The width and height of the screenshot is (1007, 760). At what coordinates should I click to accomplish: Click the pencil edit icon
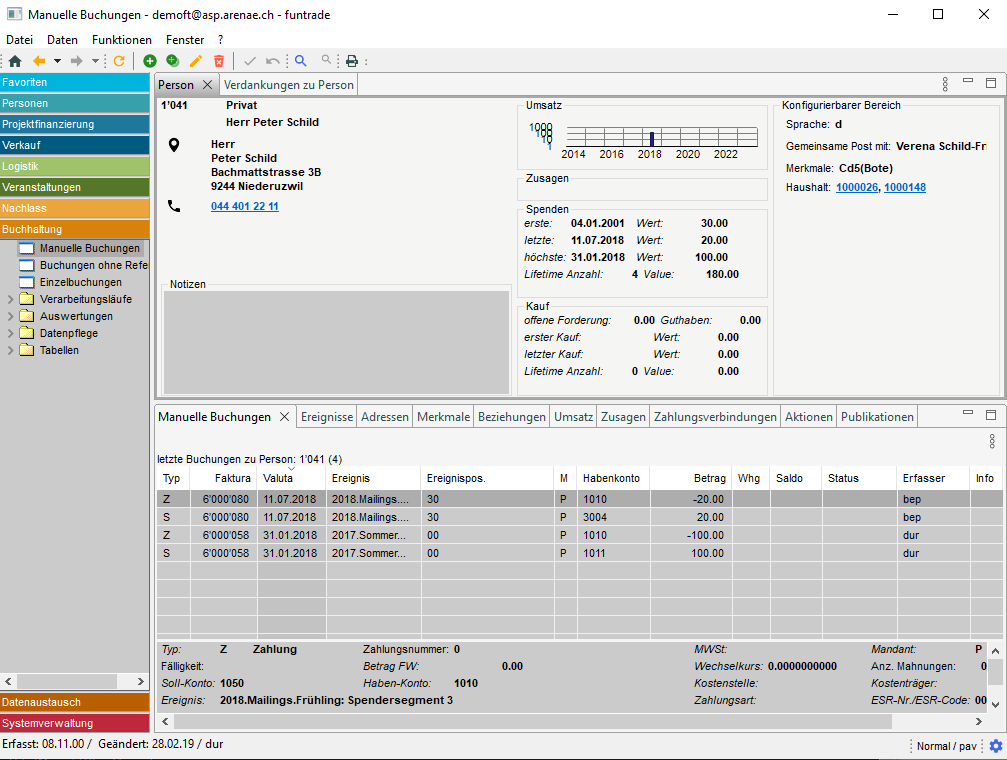196,61
